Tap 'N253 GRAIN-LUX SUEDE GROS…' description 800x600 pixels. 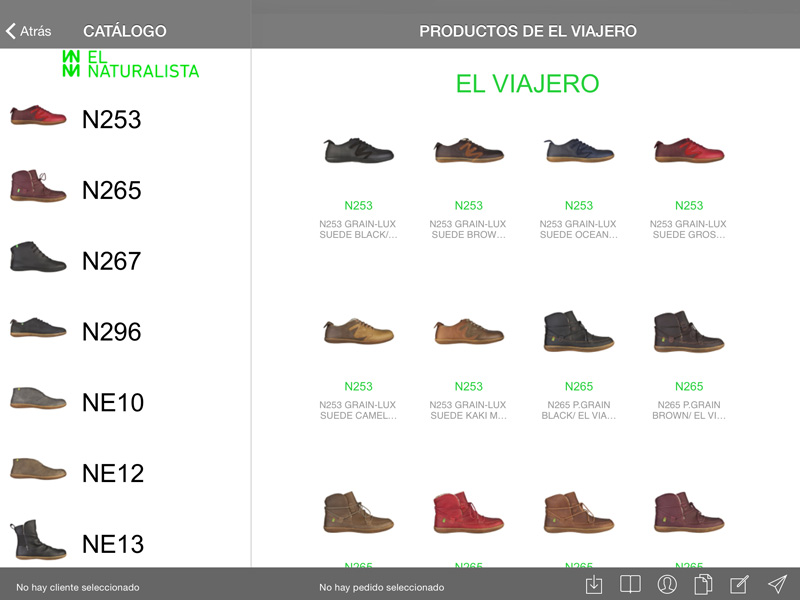coord(689,229)
